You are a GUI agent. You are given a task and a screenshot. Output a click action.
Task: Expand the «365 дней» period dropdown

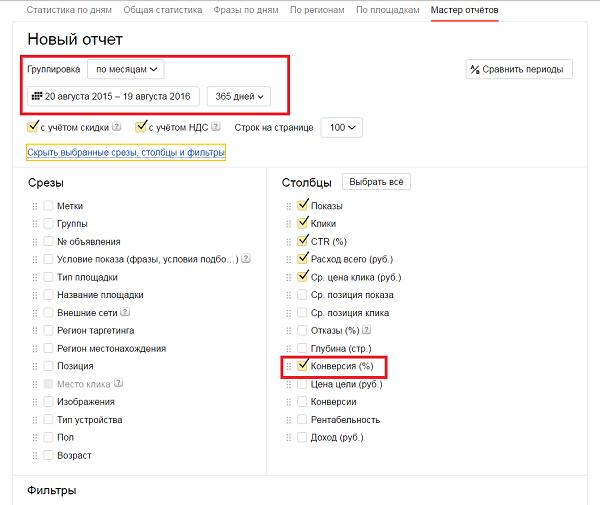pyautogui.click(x=239, y=96)
